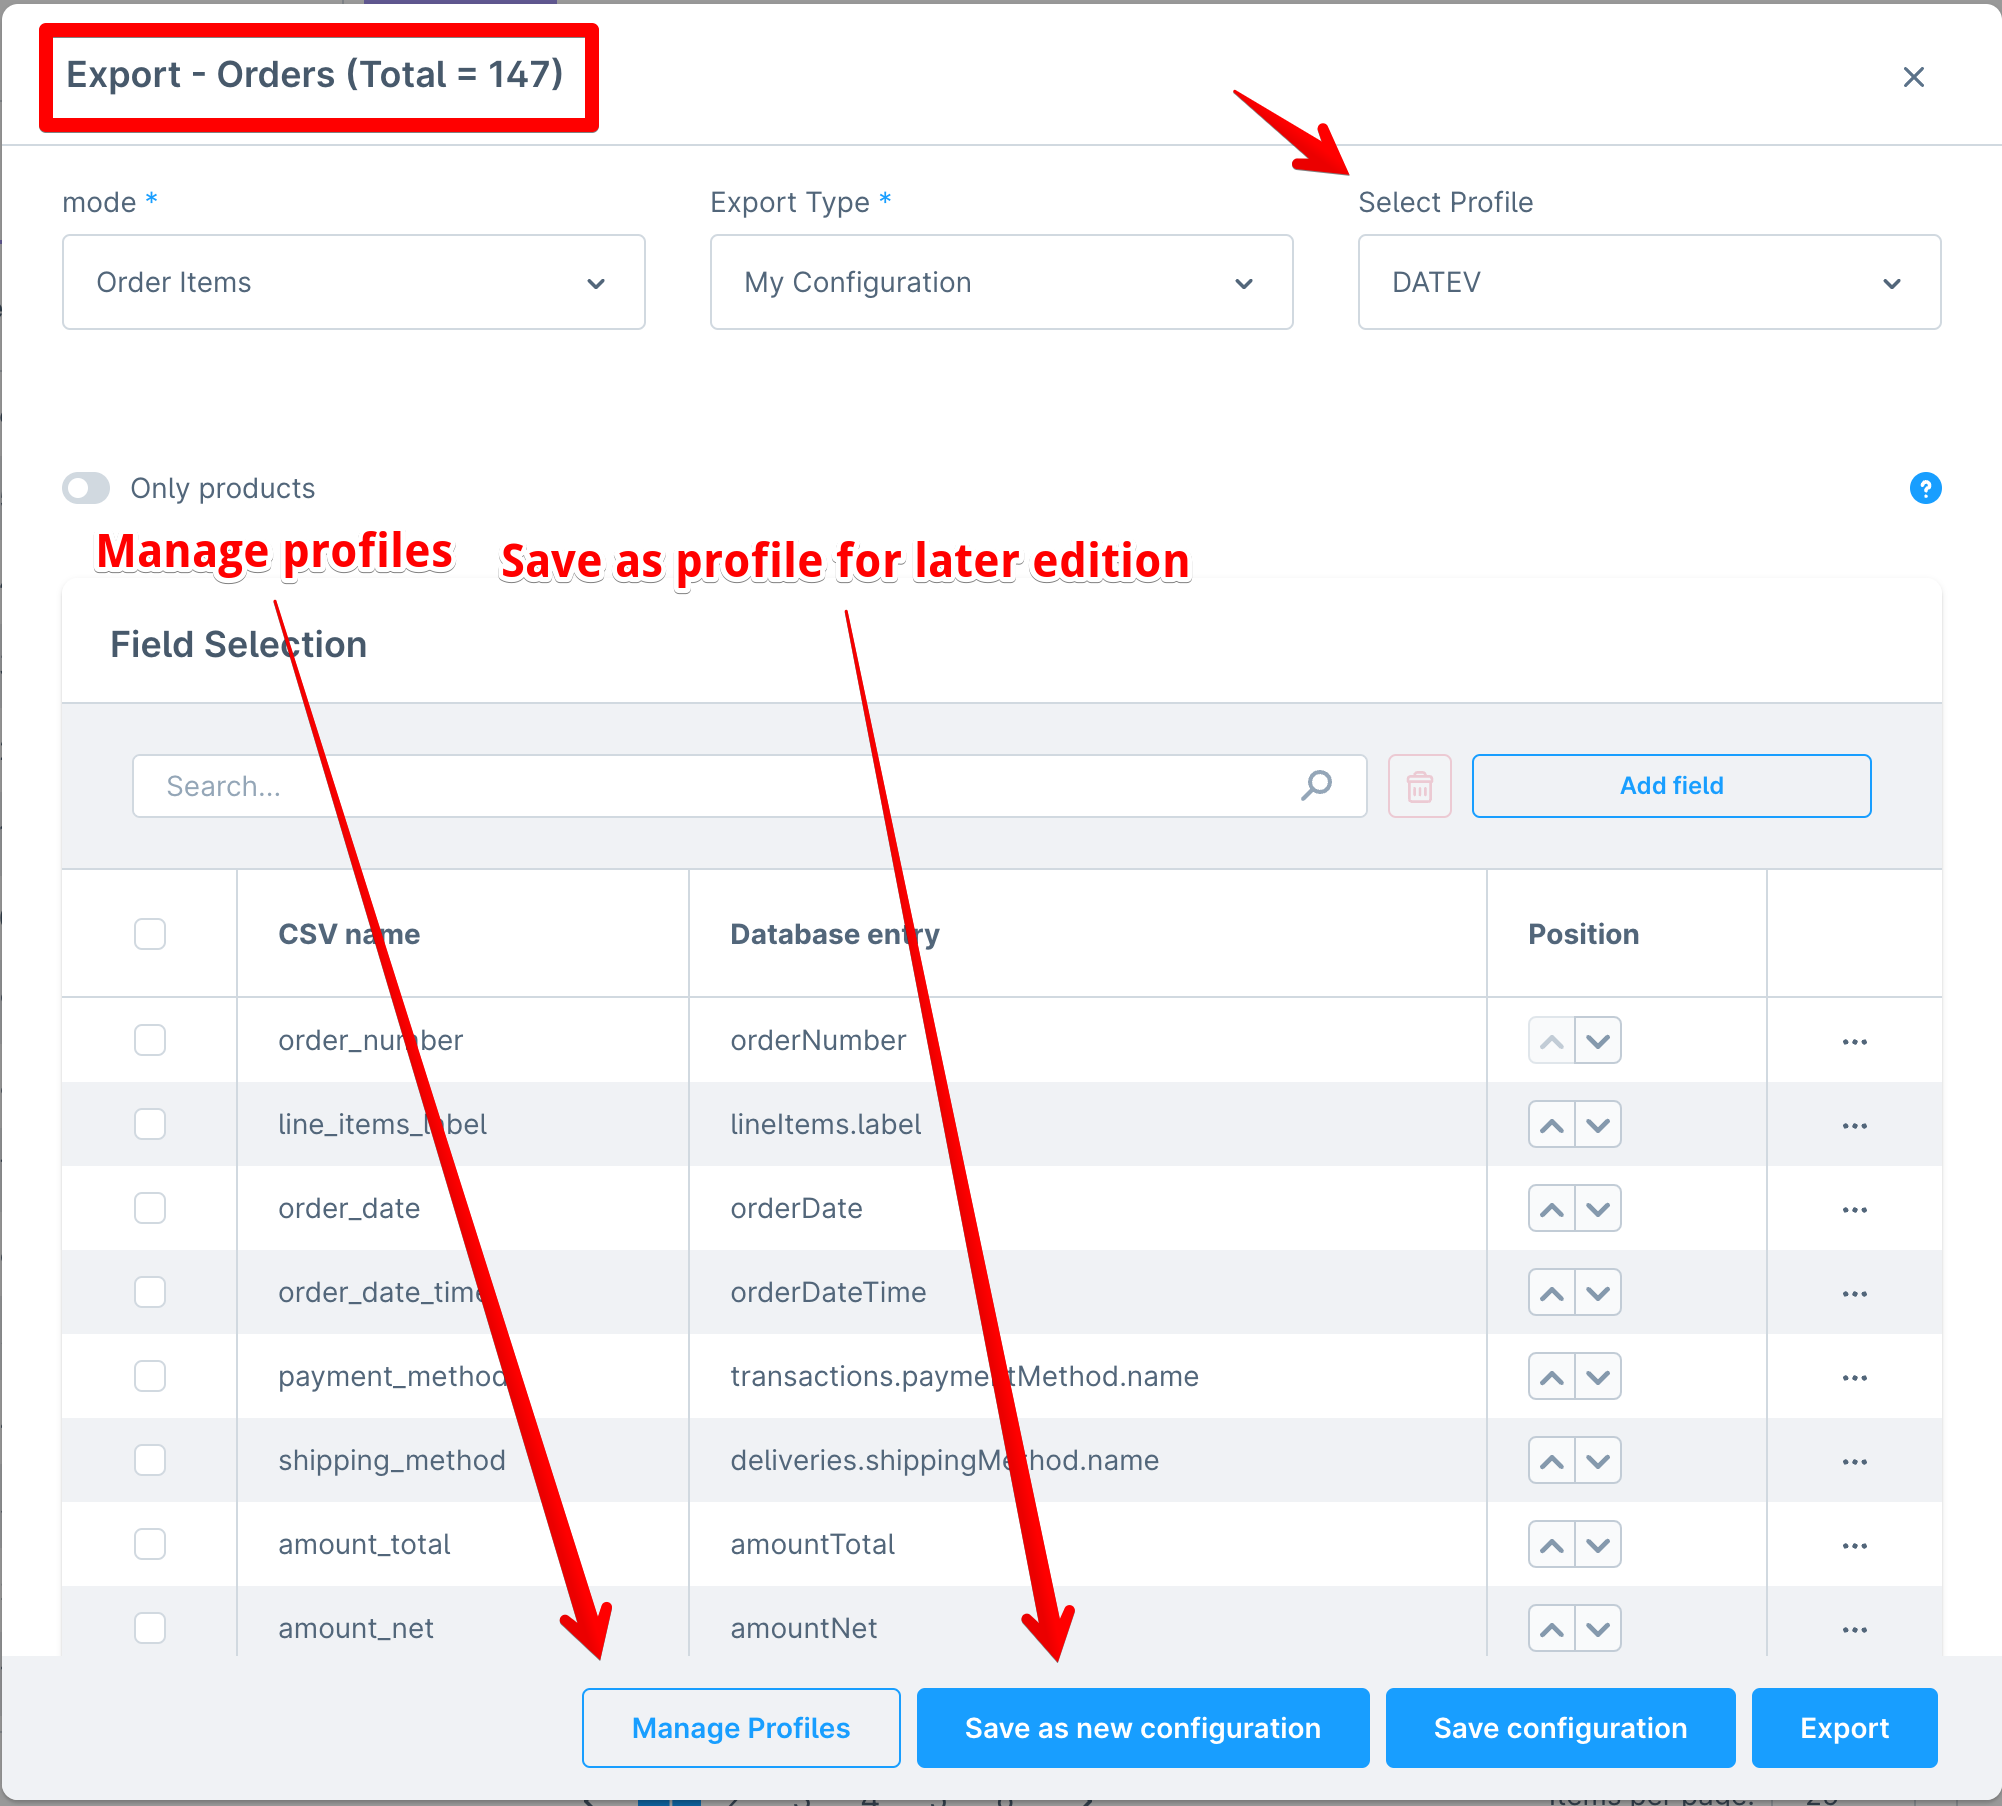Check the order_date_time row checkbox

[x=150, y=1292]
